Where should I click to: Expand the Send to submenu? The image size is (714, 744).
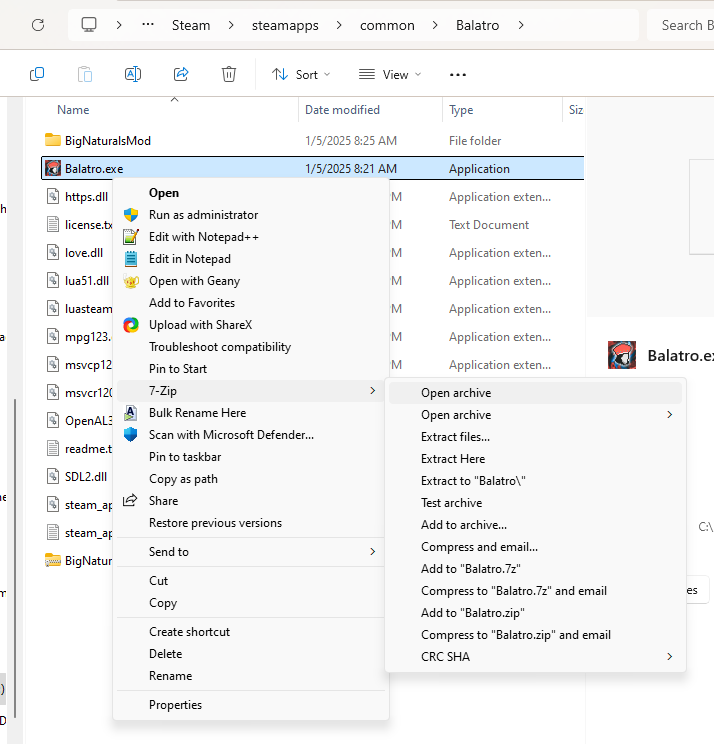pos(250,552)
